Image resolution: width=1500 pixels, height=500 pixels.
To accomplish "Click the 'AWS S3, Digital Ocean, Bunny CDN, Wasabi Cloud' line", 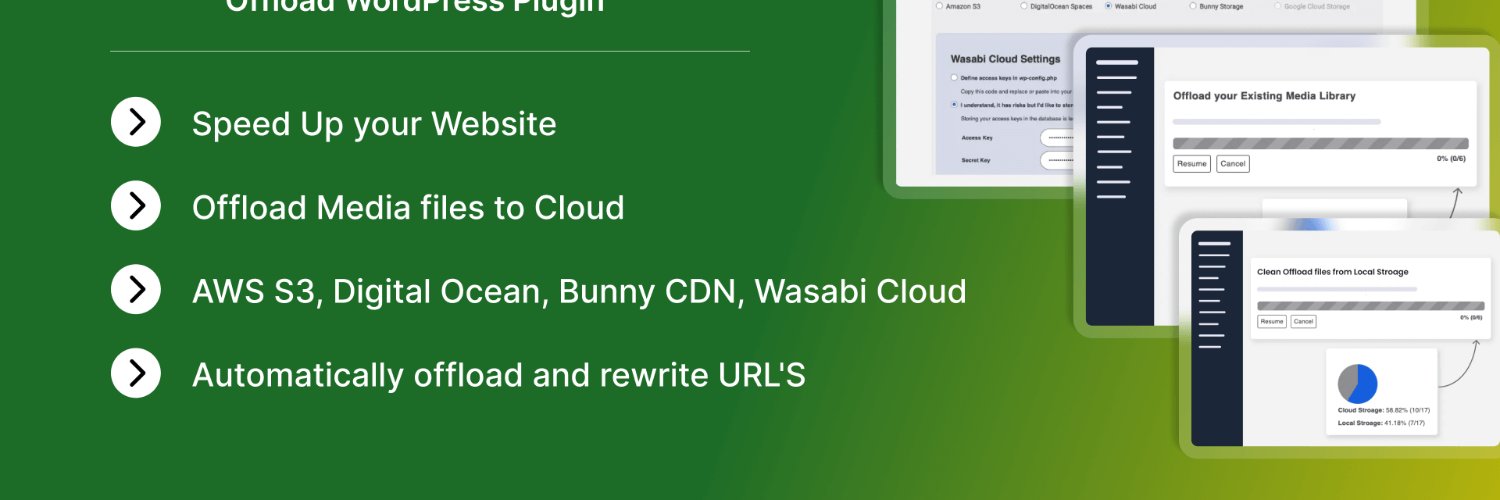I will (579, 292).
